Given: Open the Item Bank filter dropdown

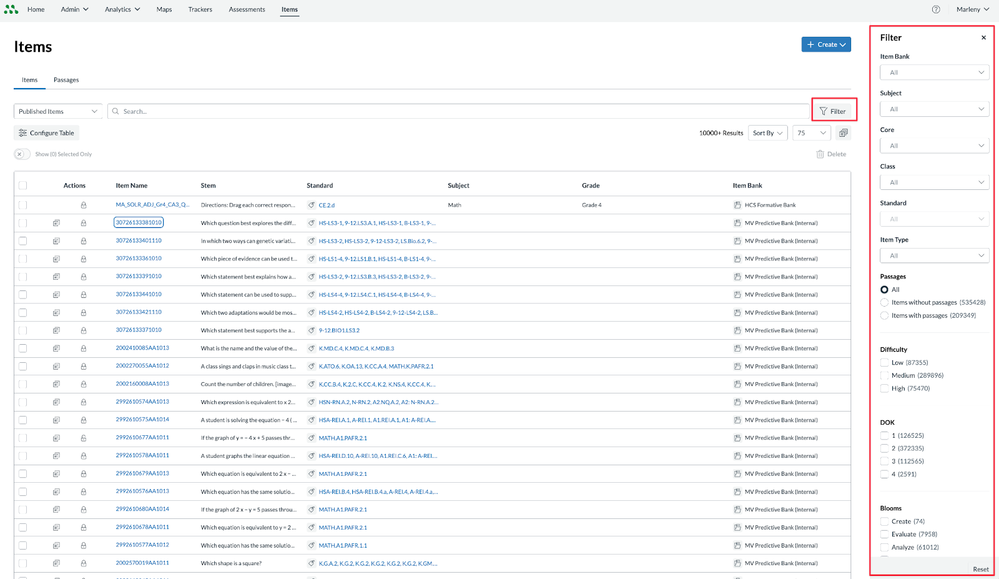Looking at the screenshot, I should click(934, 72).
